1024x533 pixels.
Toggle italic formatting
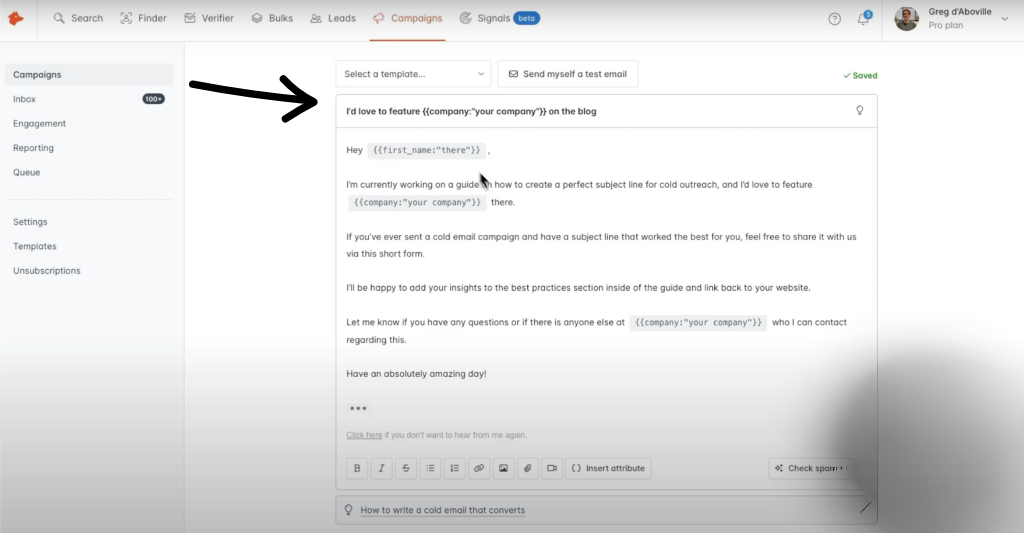click(381, 468)
